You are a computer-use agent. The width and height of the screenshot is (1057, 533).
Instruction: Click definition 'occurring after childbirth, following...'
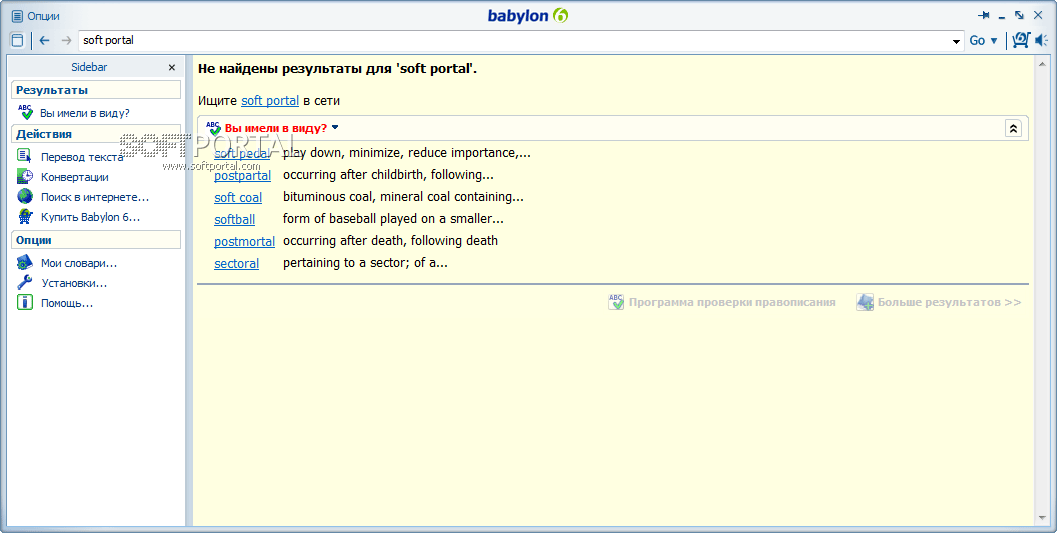point(388,175)
